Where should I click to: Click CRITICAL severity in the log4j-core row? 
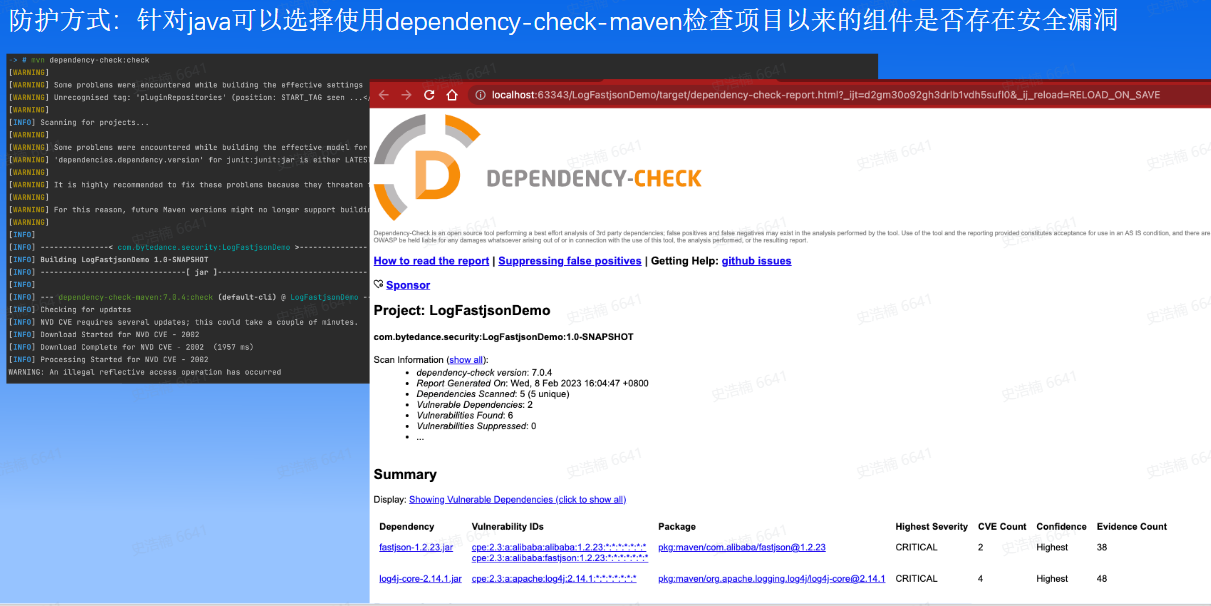[917, 578]
